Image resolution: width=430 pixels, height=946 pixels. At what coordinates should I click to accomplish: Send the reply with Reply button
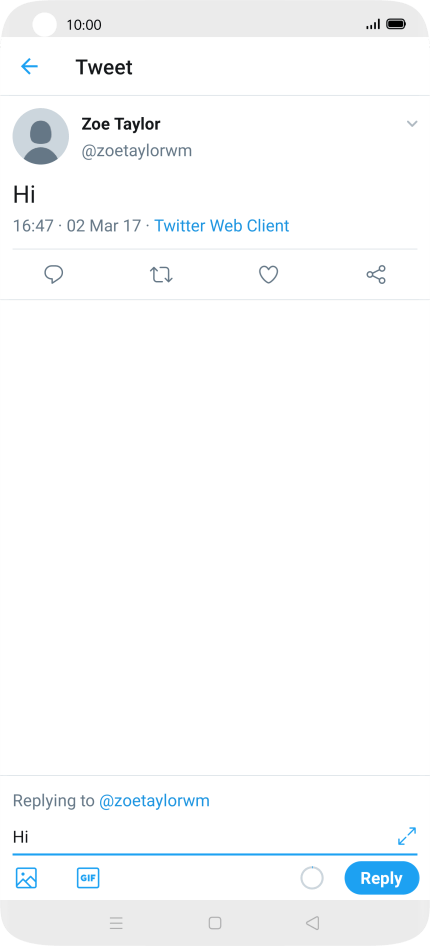[x=382, y=878]
